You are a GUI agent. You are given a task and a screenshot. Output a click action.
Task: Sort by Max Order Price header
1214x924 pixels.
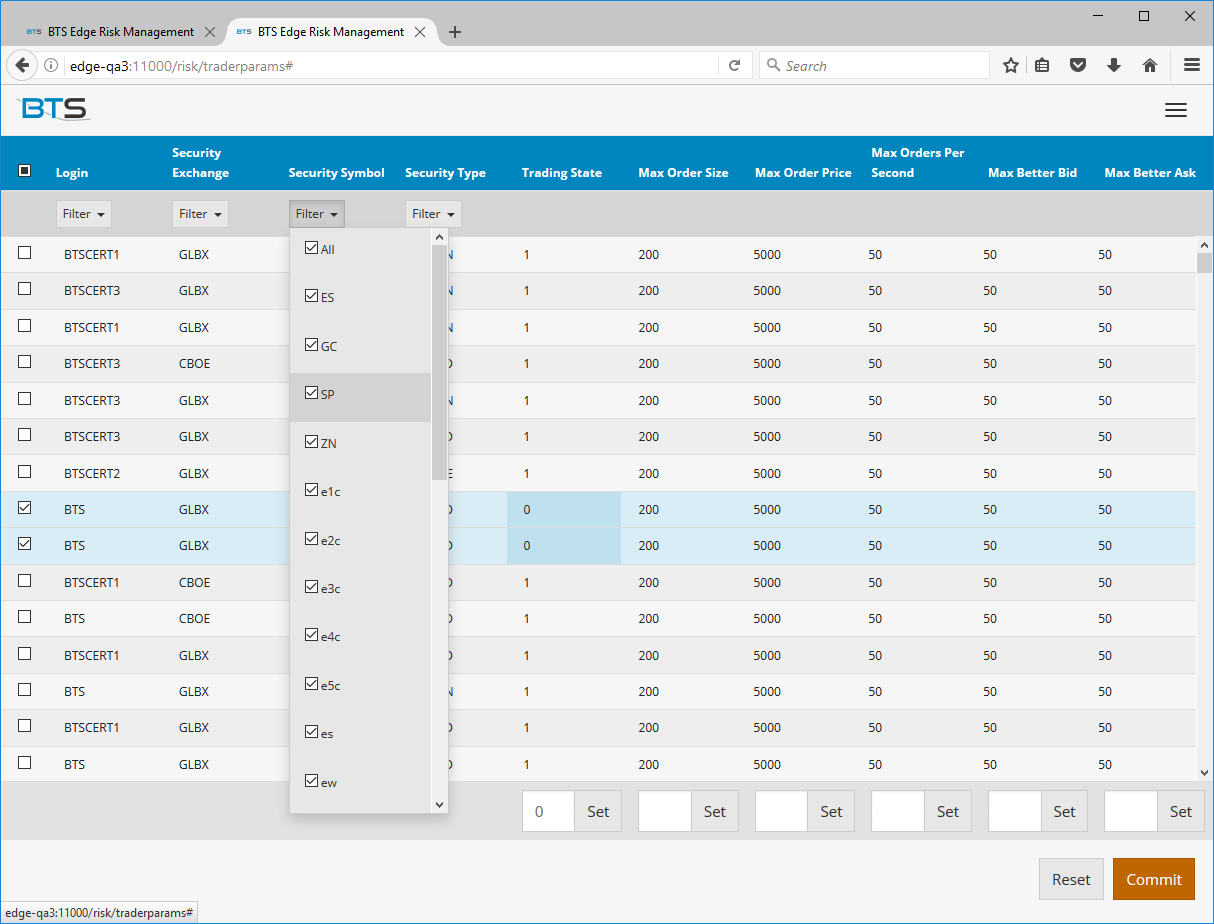(803, 173)
